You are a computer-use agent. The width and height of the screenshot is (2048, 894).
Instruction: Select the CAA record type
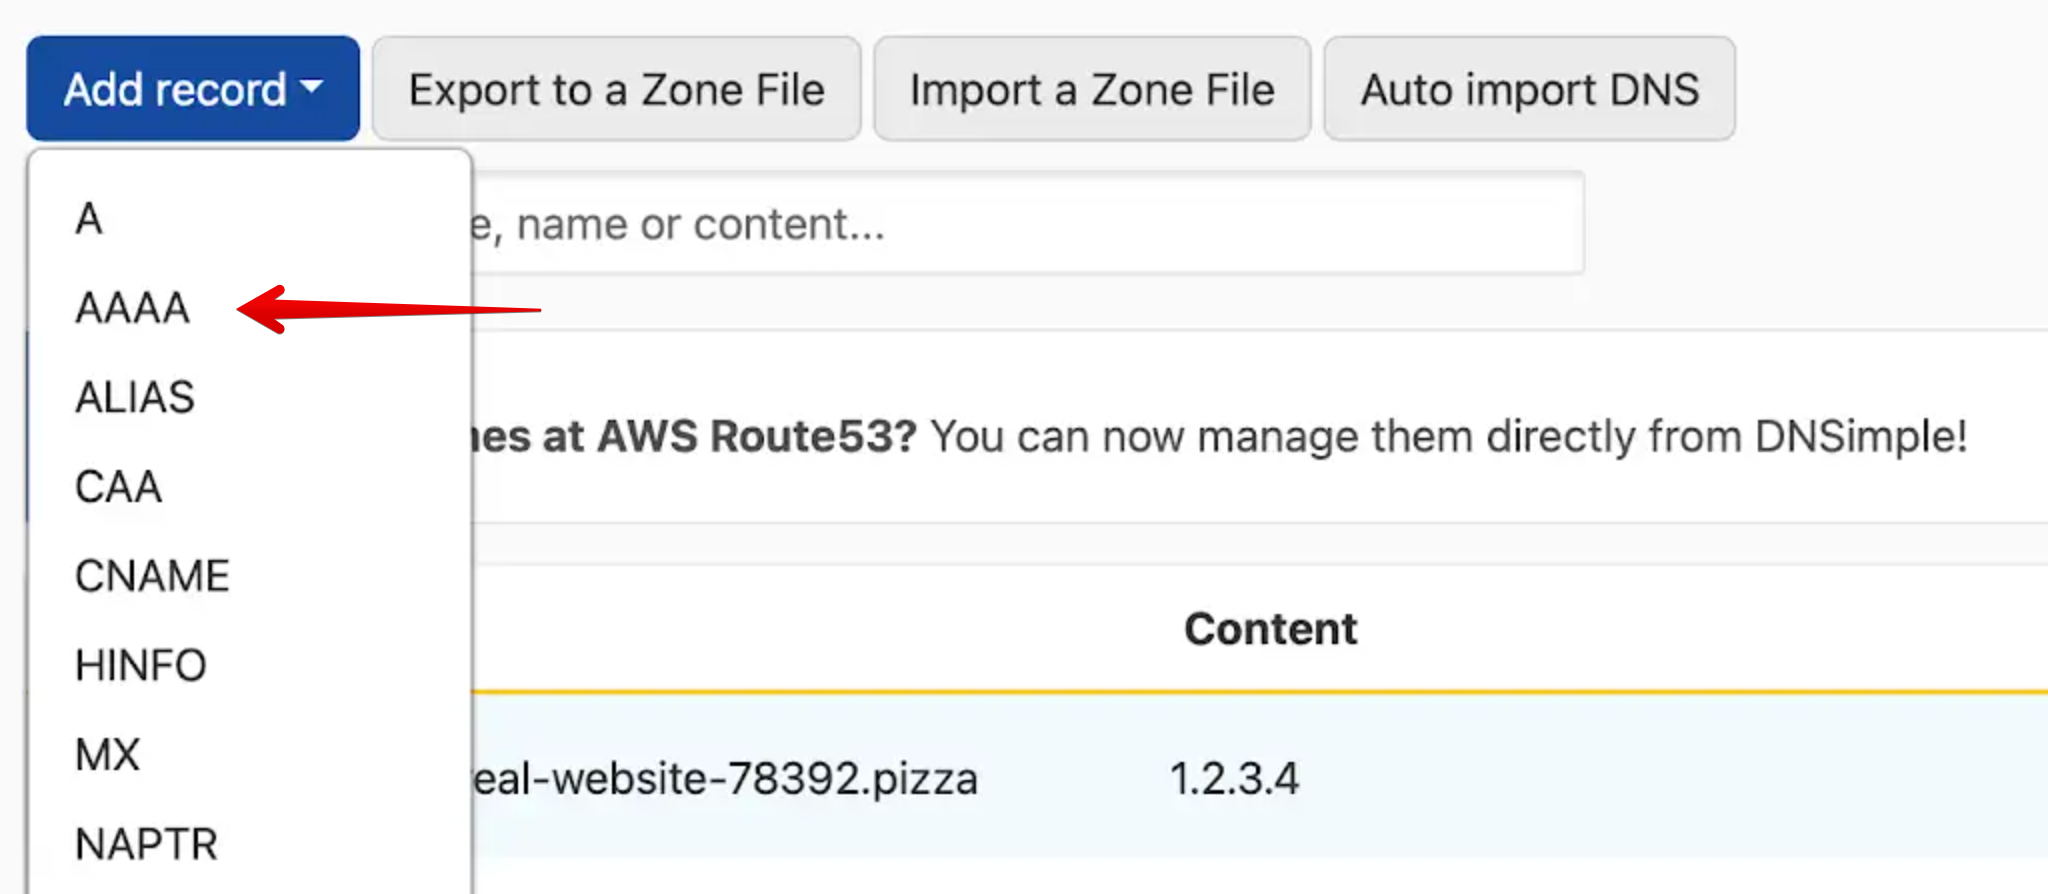point(117,487)
